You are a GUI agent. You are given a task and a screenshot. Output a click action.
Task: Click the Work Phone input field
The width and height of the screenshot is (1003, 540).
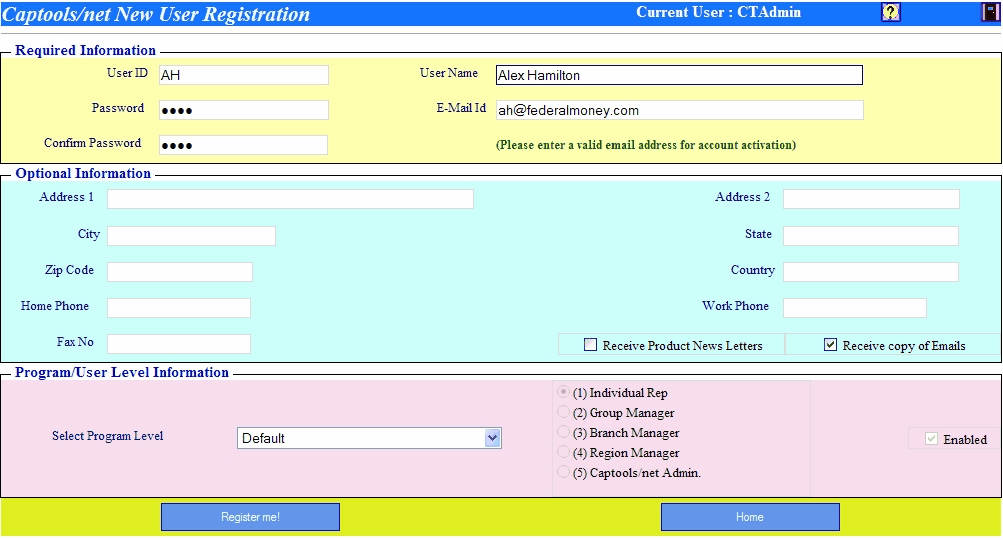(x=854, y=308)
